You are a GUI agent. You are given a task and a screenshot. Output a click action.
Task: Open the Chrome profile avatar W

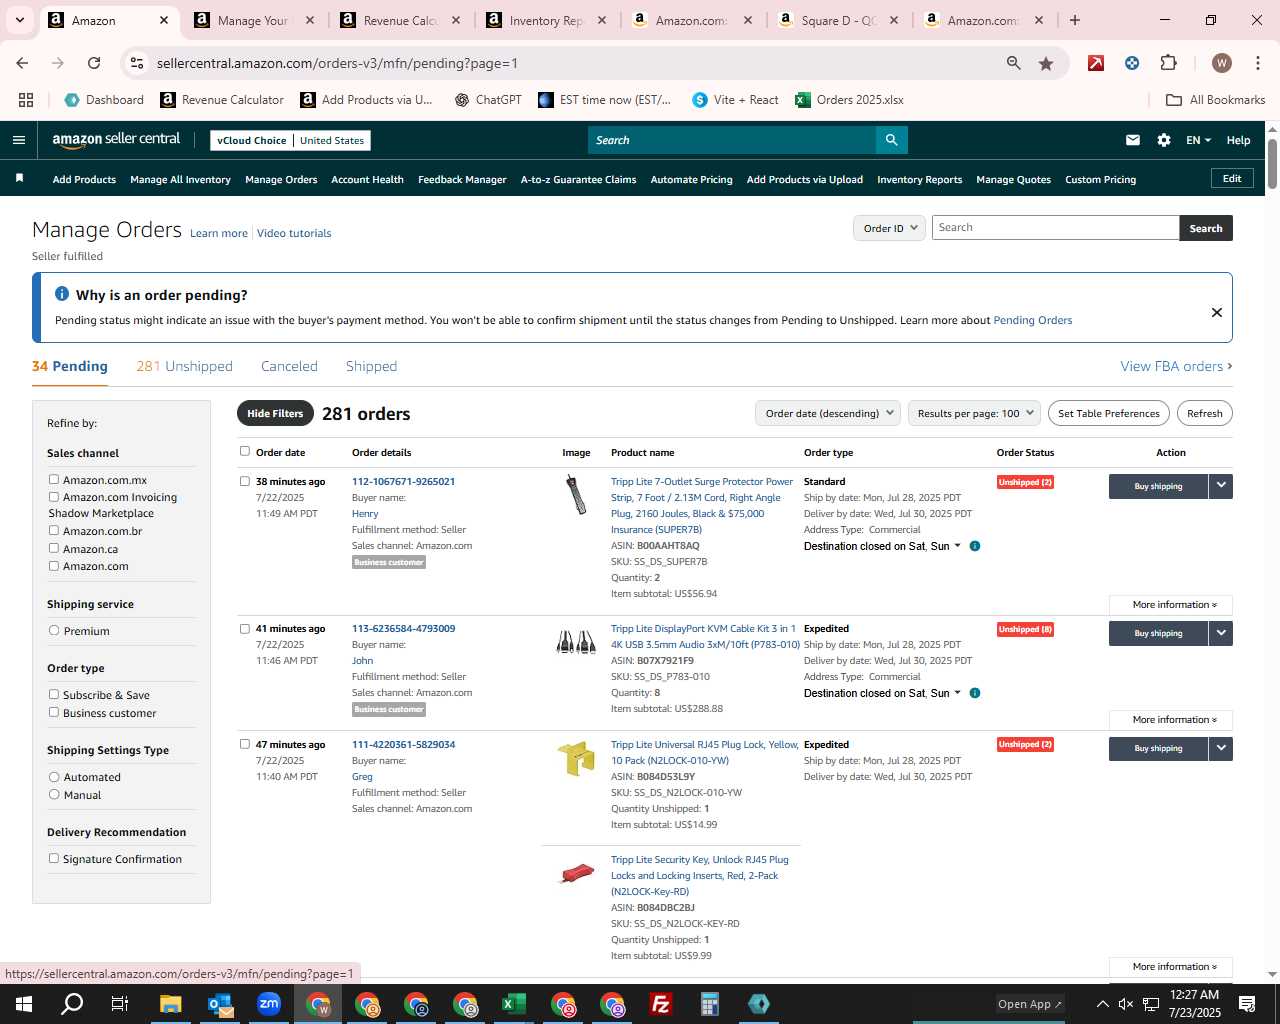(1221, 63)
